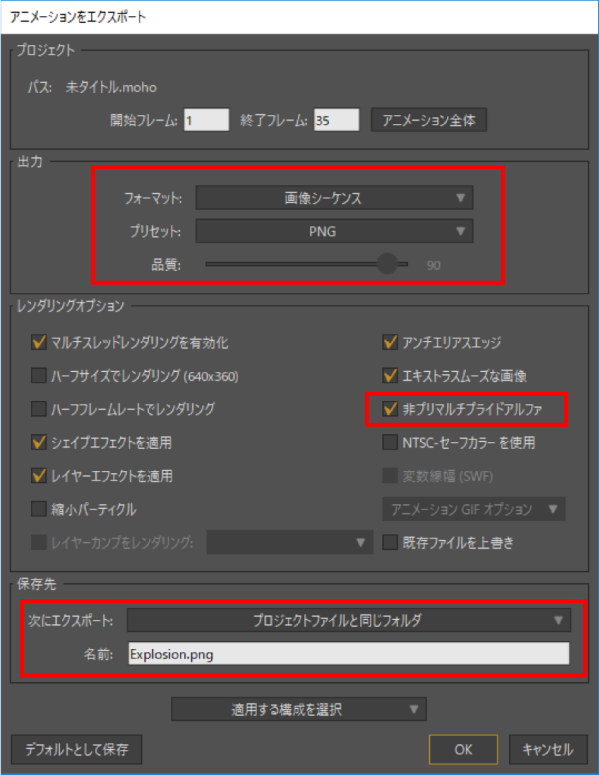Viewport: 600px width, 775px height.
Task: Uncheck シェイプエフェクトを適用 option
Action: (40, 442)
